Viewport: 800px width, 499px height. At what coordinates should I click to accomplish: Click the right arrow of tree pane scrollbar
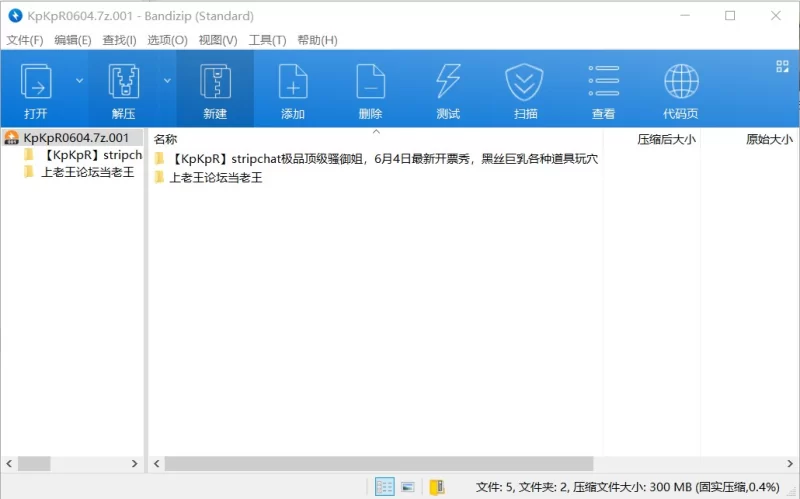click(x=134, y=463)
